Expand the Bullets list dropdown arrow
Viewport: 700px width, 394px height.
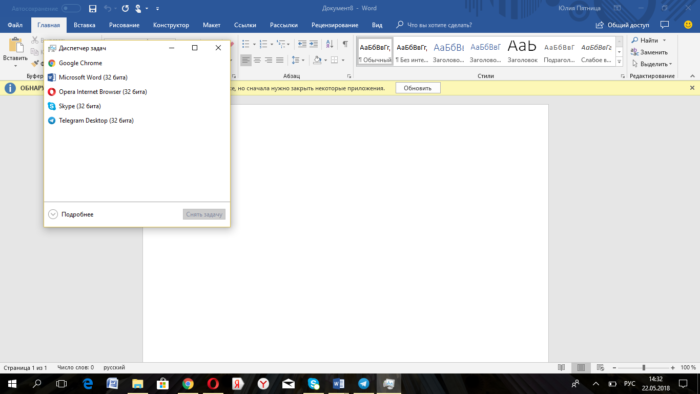click(x=254, y=44)
